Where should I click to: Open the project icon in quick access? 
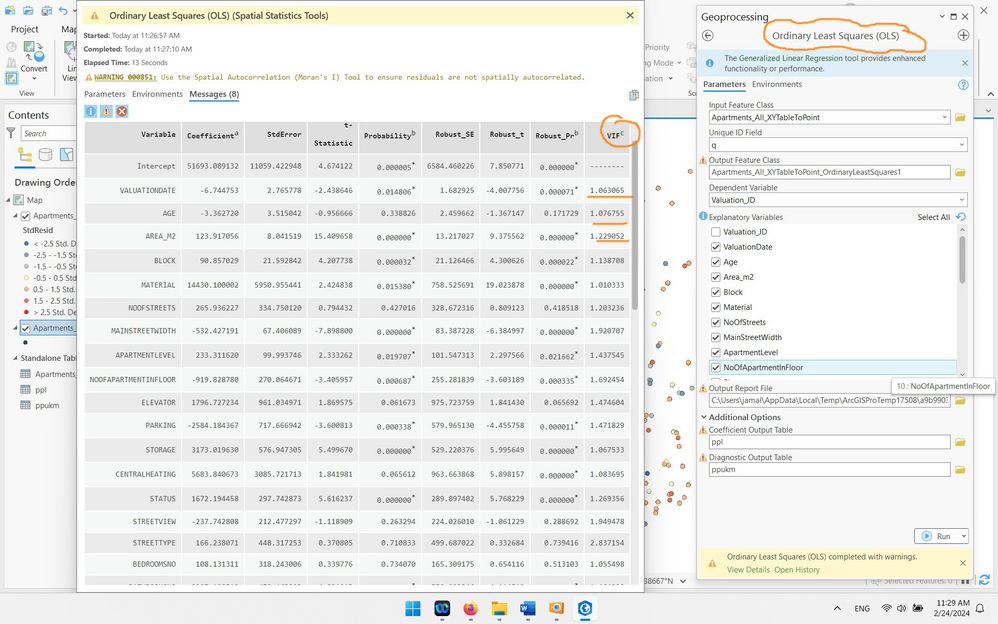click(x=10, y=11)
